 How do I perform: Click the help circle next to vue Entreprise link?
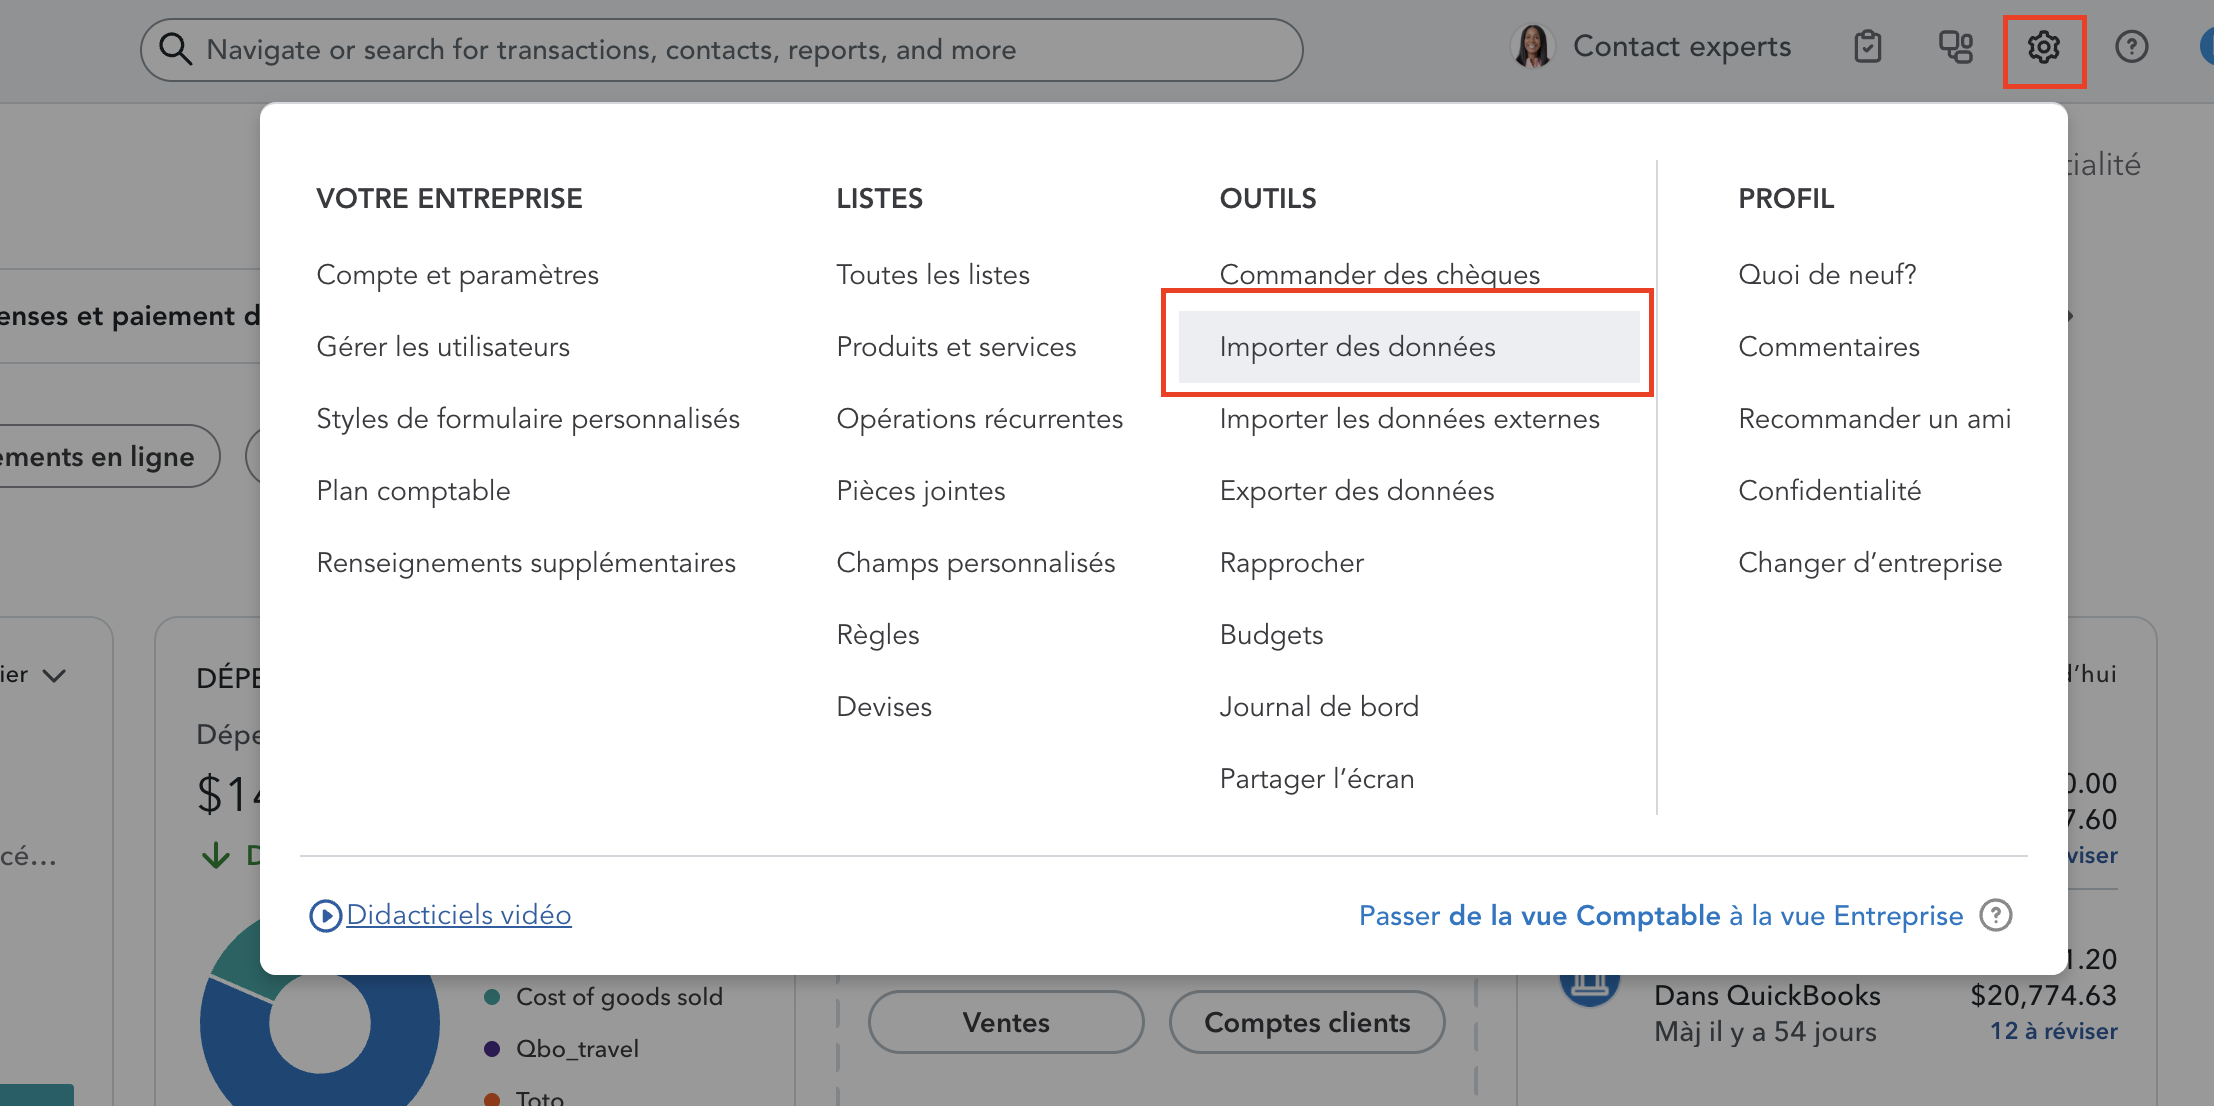pos(1996,915)
